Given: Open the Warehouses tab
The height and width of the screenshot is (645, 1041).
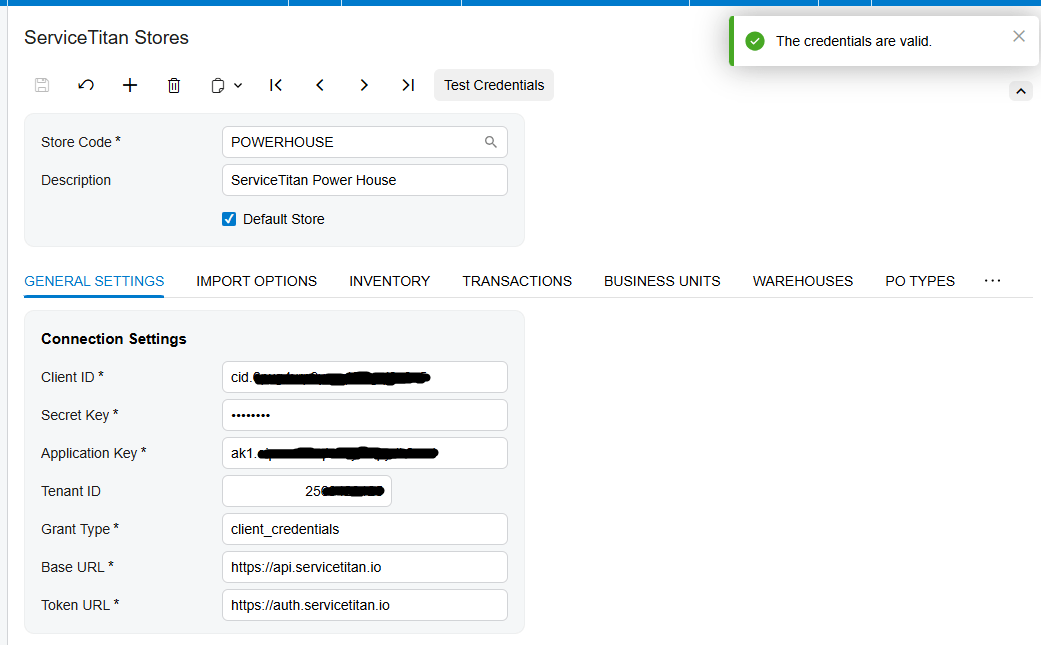Looking at the screenshot, I should (803, 281).
